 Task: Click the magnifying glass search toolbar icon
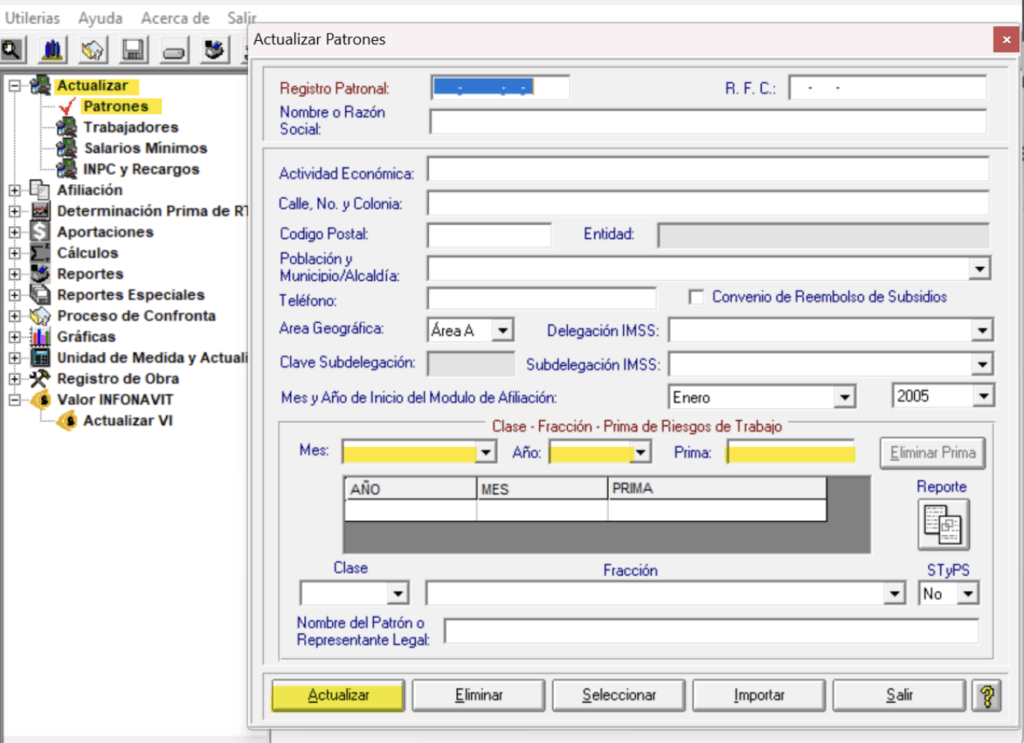tap(12, 50)
